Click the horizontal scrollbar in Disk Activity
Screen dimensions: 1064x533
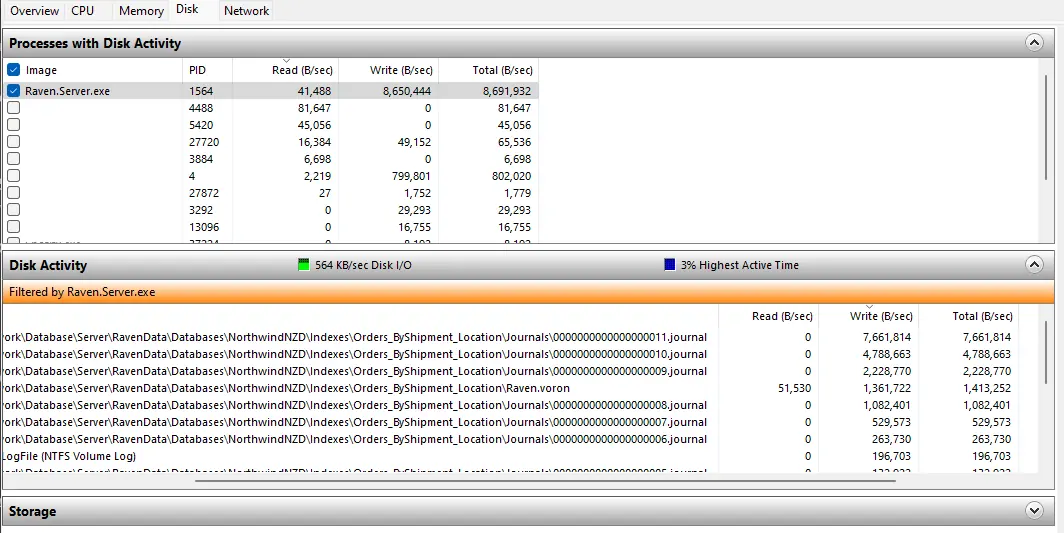coord(546,481)
